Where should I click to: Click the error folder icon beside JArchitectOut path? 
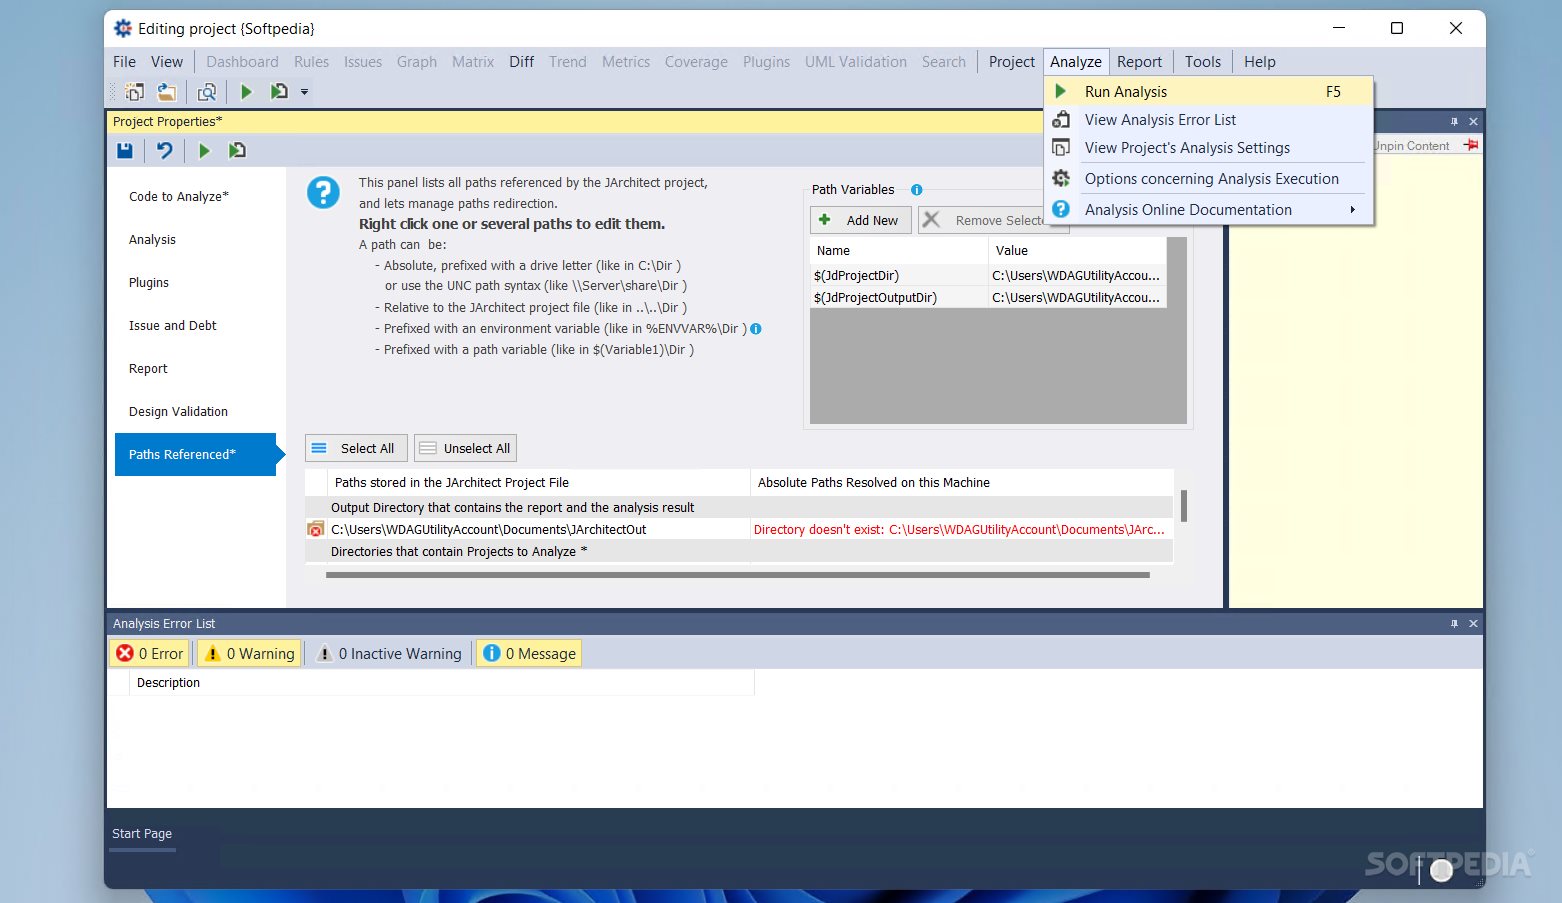pyautogui.click(x=316, y=529)
